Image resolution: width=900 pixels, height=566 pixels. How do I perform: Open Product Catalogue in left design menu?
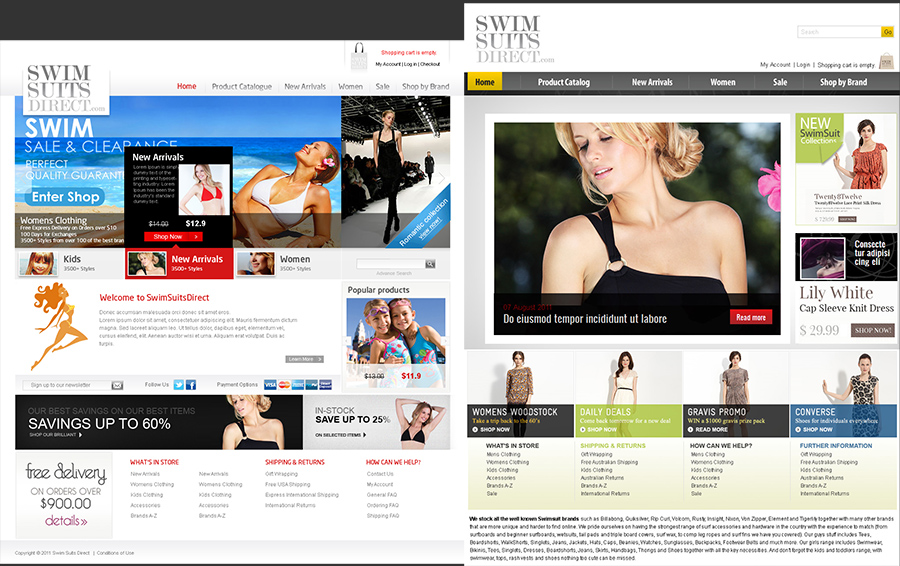point(242,87)
